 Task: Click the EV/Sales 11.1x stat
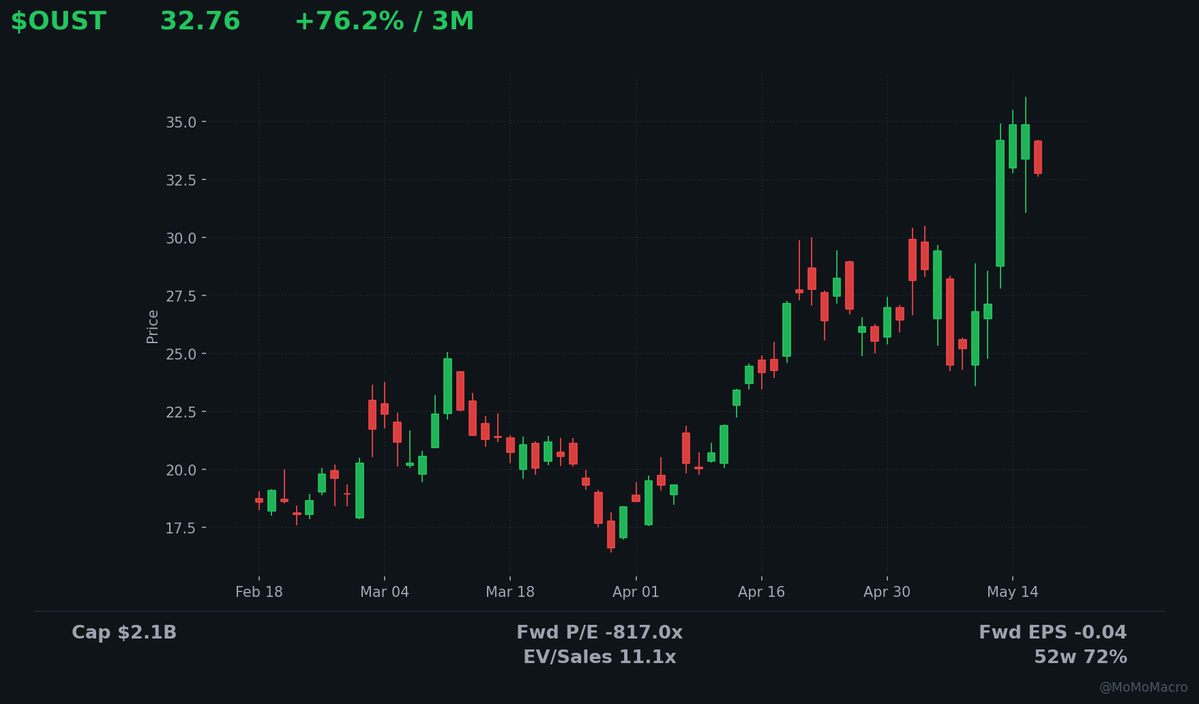(x=600, y=657)
